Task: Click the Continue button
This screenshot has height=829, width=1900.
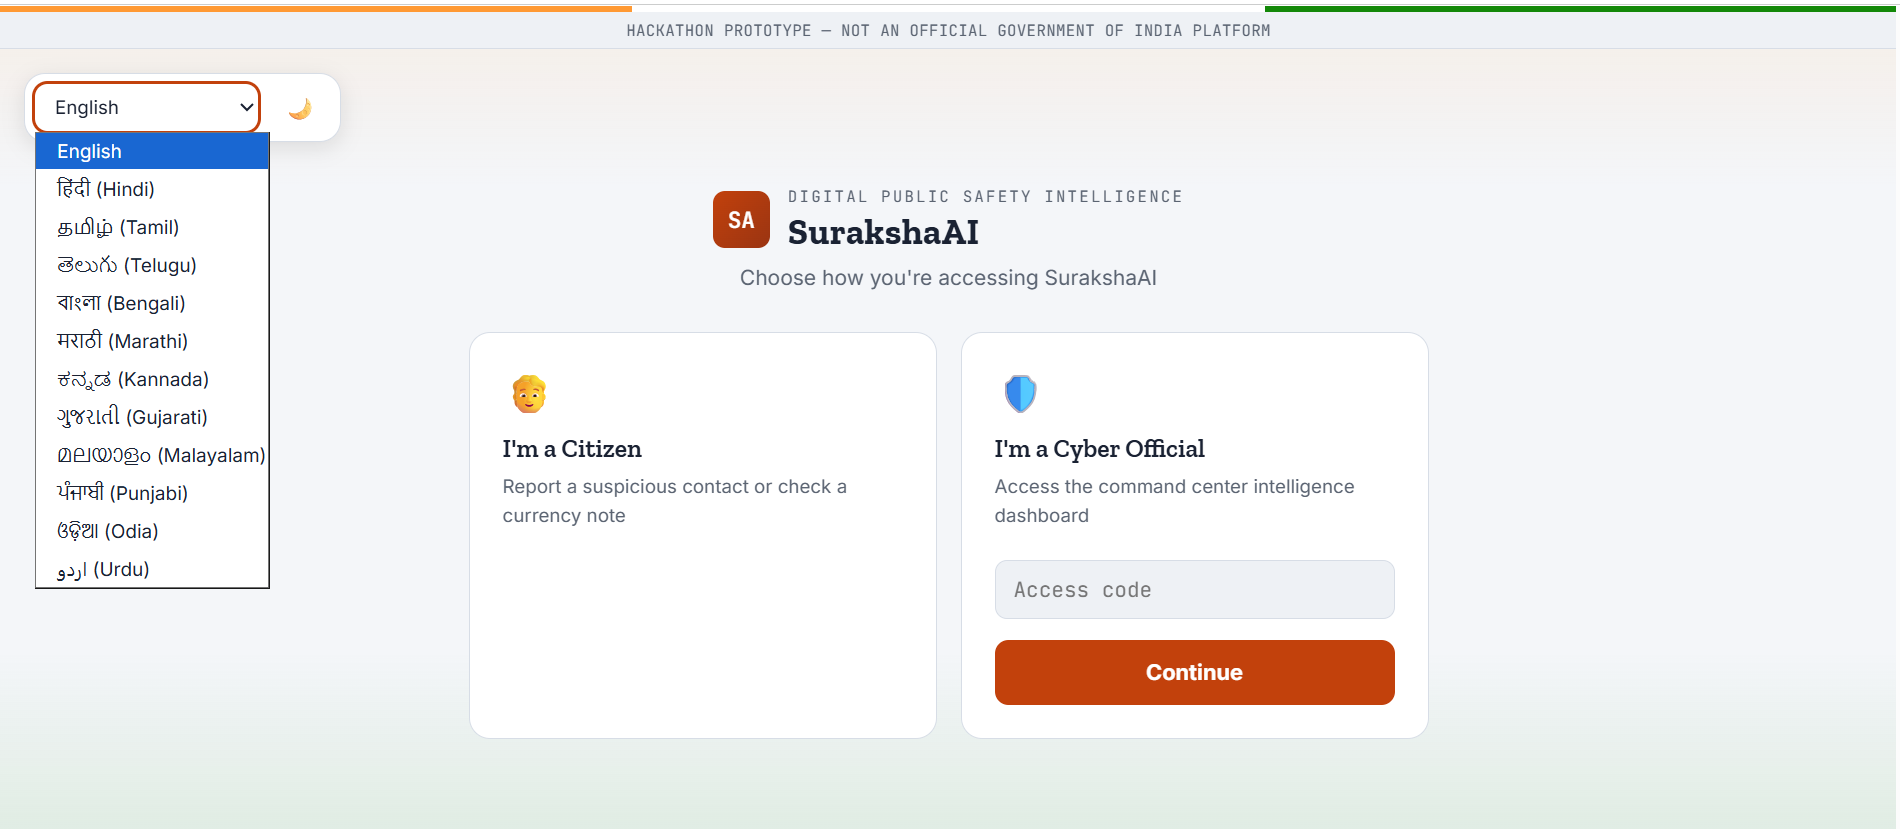Action: 1194,672
